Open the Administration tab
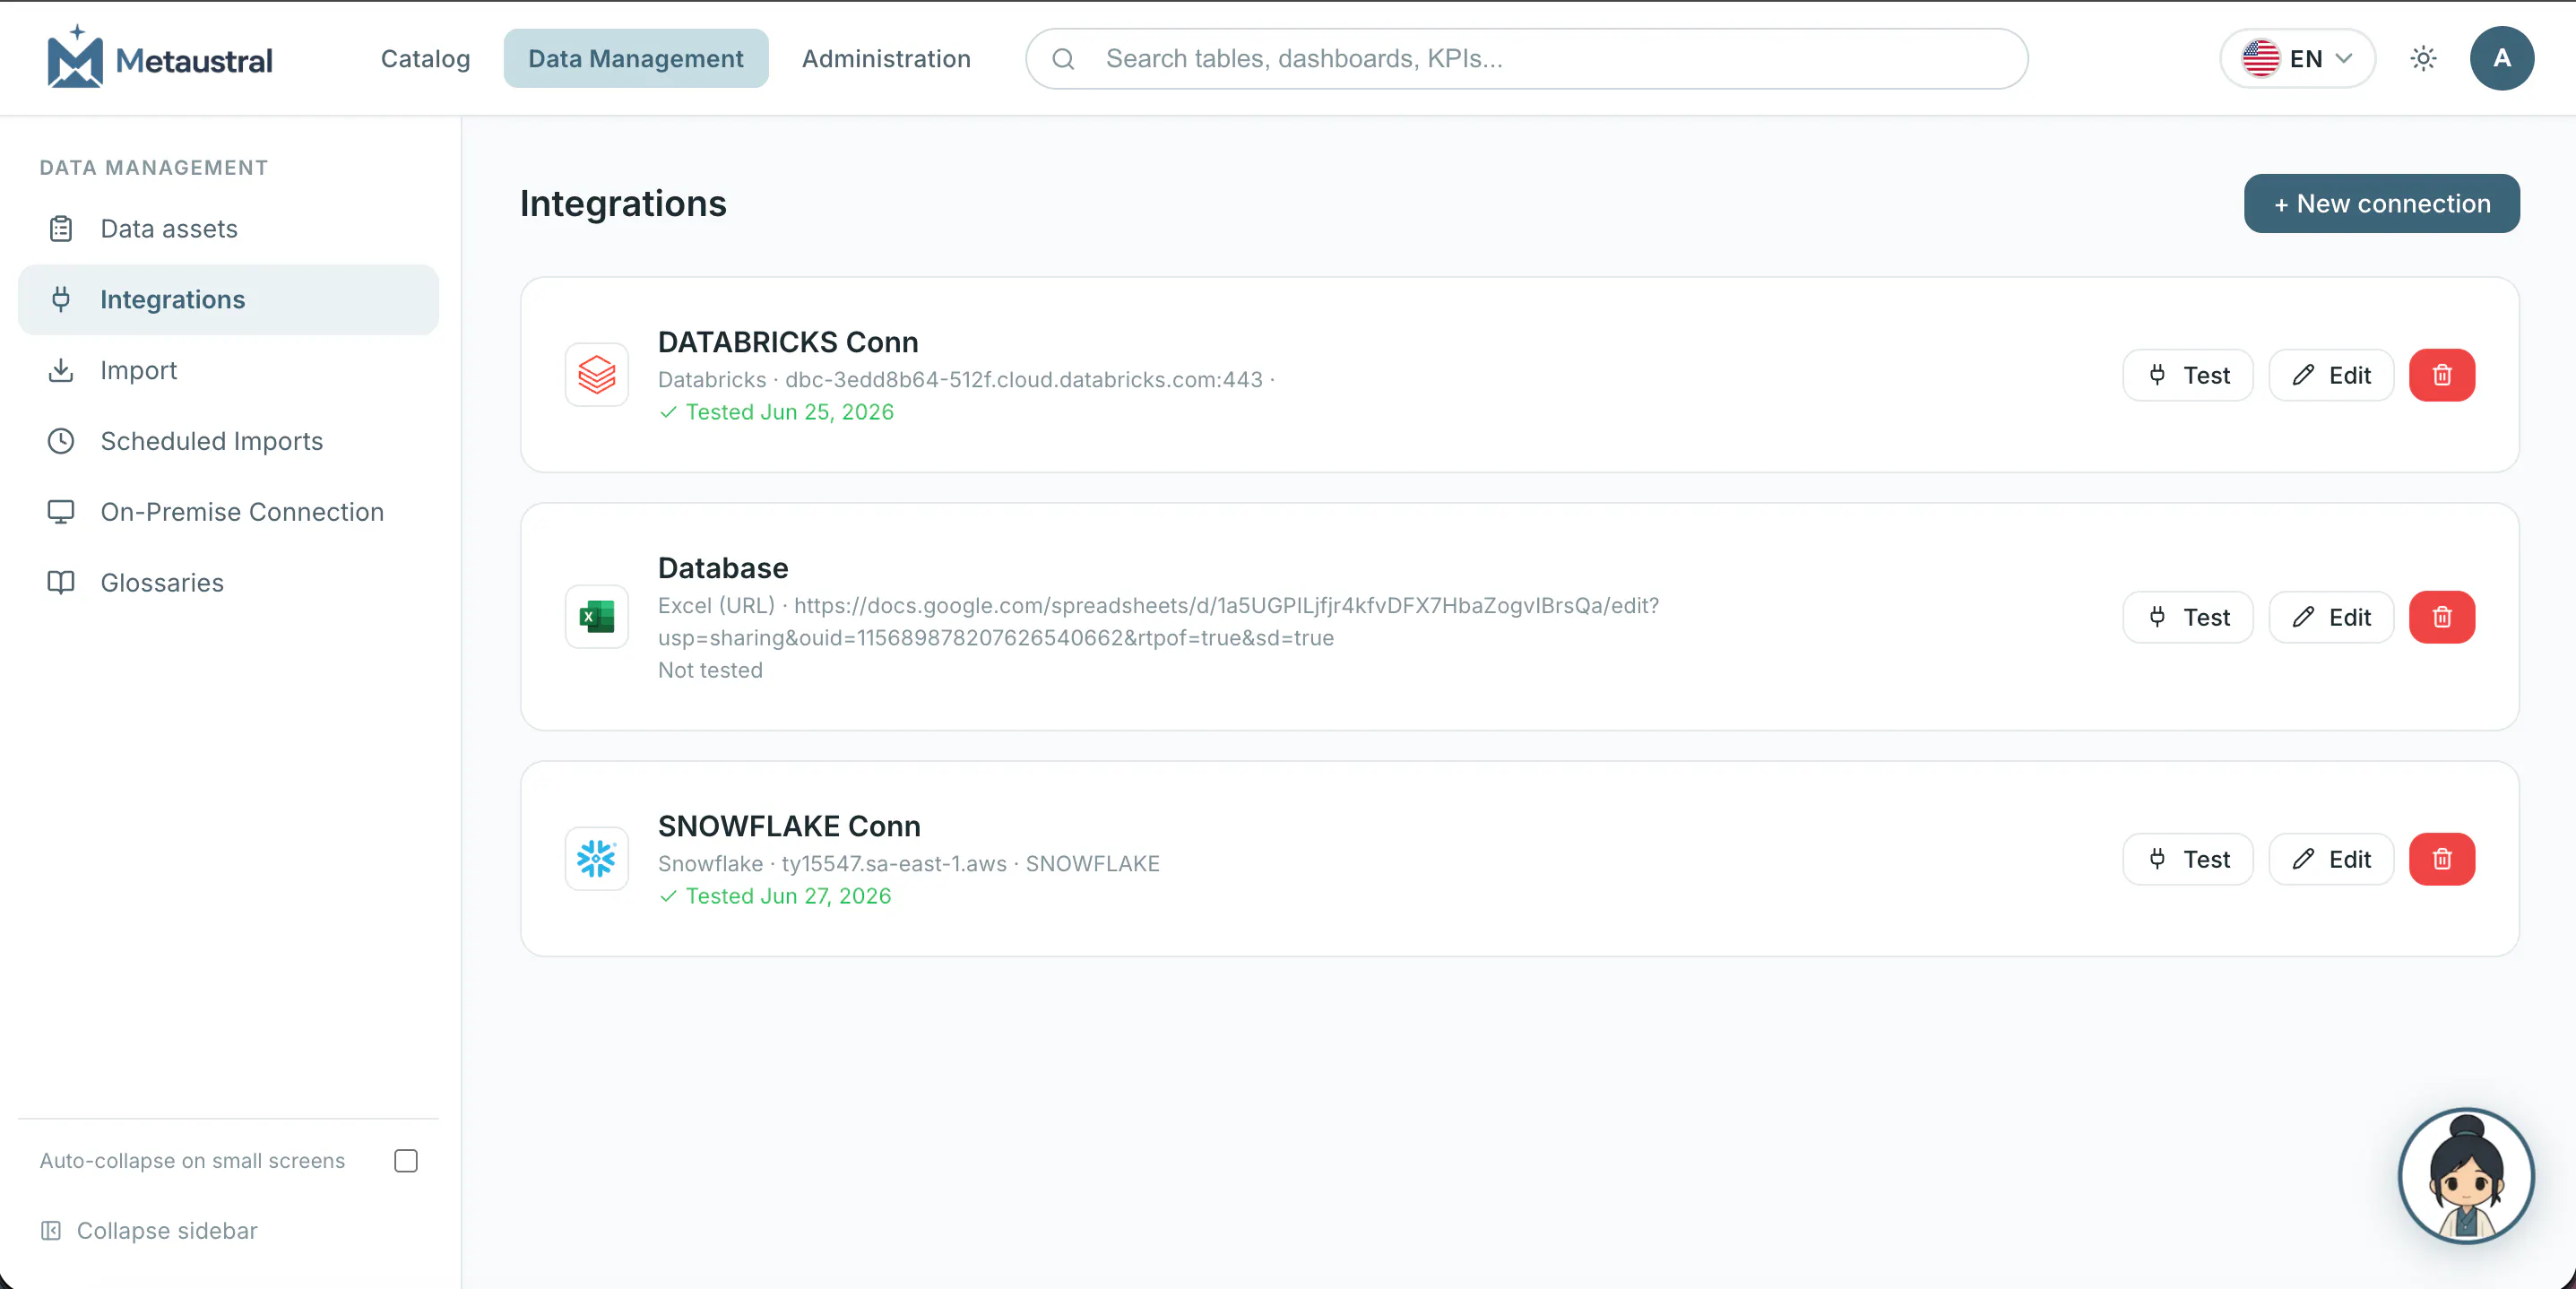Viewport: 2576px width, 1289px height. point(886,59)
